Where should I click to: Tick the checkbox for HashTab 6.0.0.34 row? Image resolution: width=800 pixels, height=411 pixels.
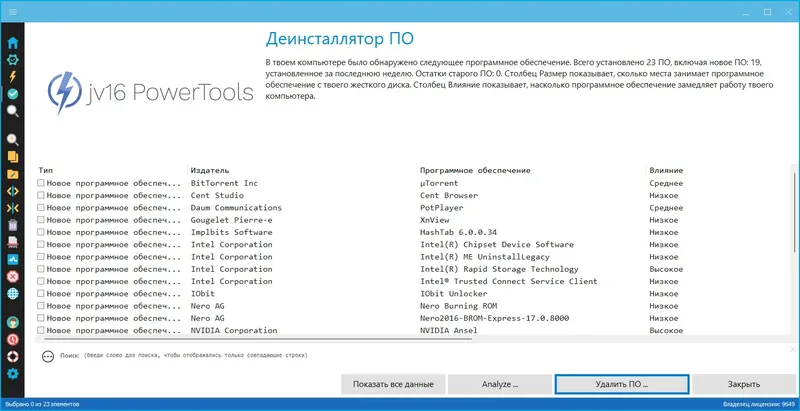[x=41, y=232]
